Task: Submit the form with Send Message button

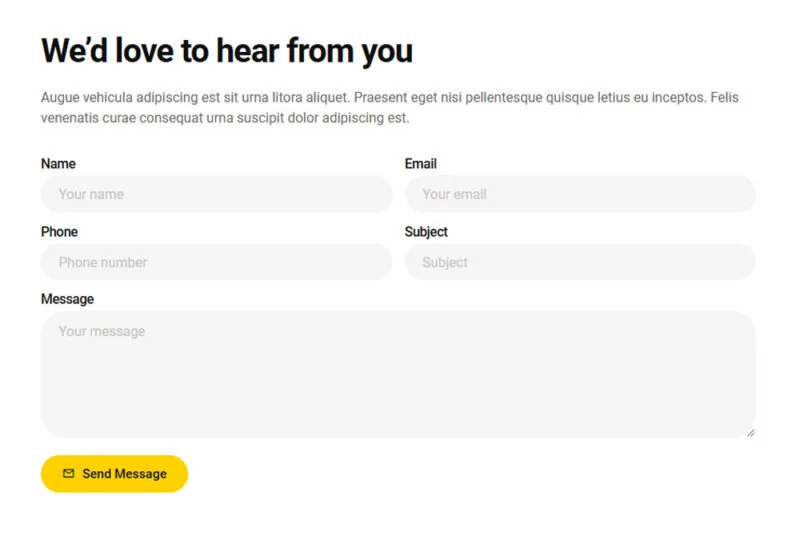Action: tap(114, 474)
